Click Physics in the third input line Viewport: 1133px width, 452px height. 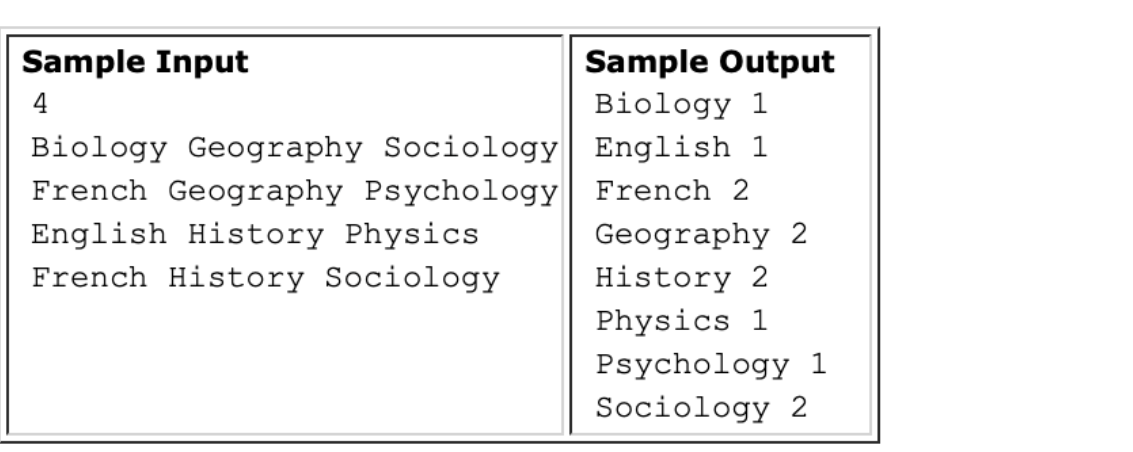(x=412, y=235)
